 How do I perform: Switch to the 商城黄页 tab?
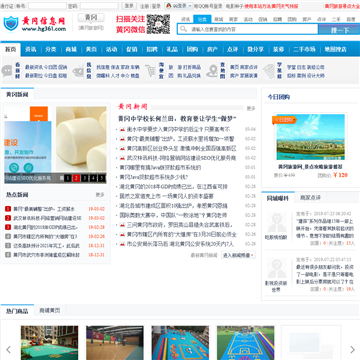point(50,310)
